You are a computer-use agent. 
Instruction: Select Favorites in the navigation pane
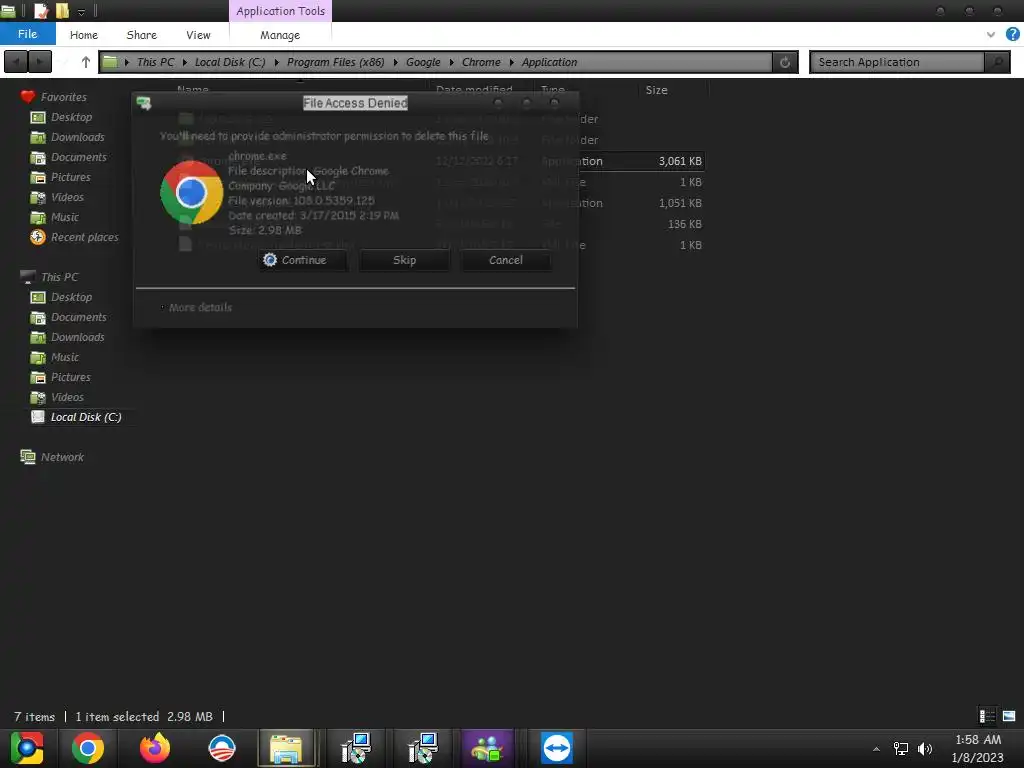(x=63, y=97)
